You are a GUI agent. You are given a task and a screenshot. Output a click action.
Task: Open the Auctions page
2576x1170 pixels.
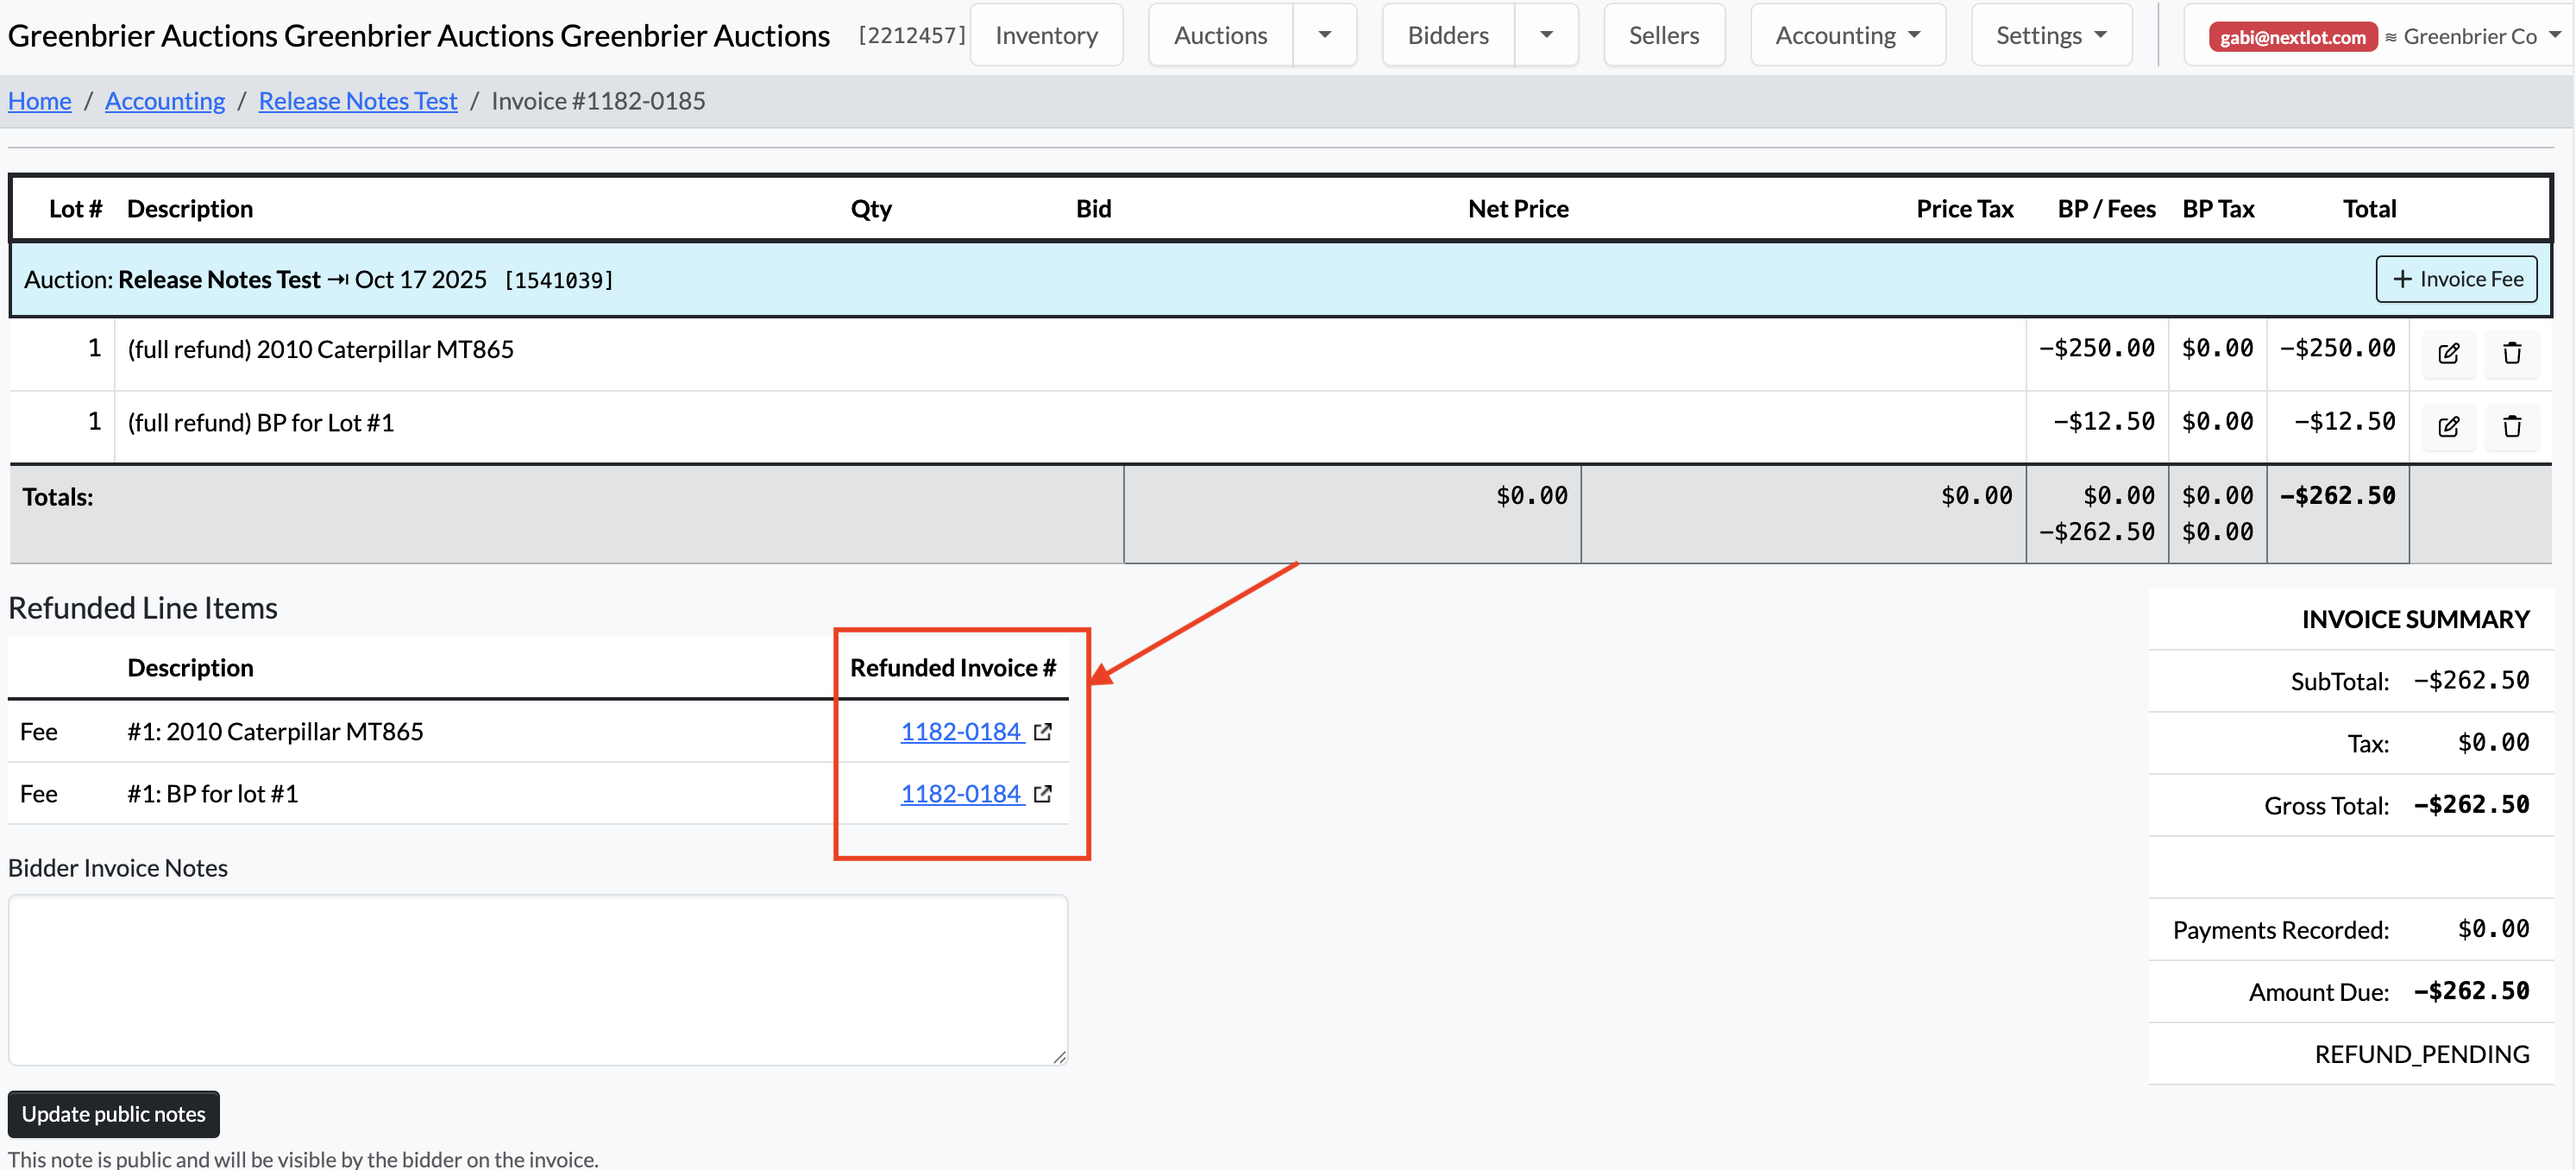(1220, 35)
